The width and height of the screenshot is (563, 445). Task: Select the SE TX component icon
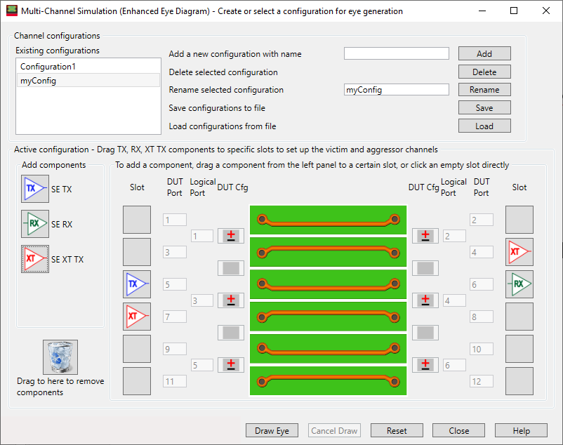click(x=35, y=189)
